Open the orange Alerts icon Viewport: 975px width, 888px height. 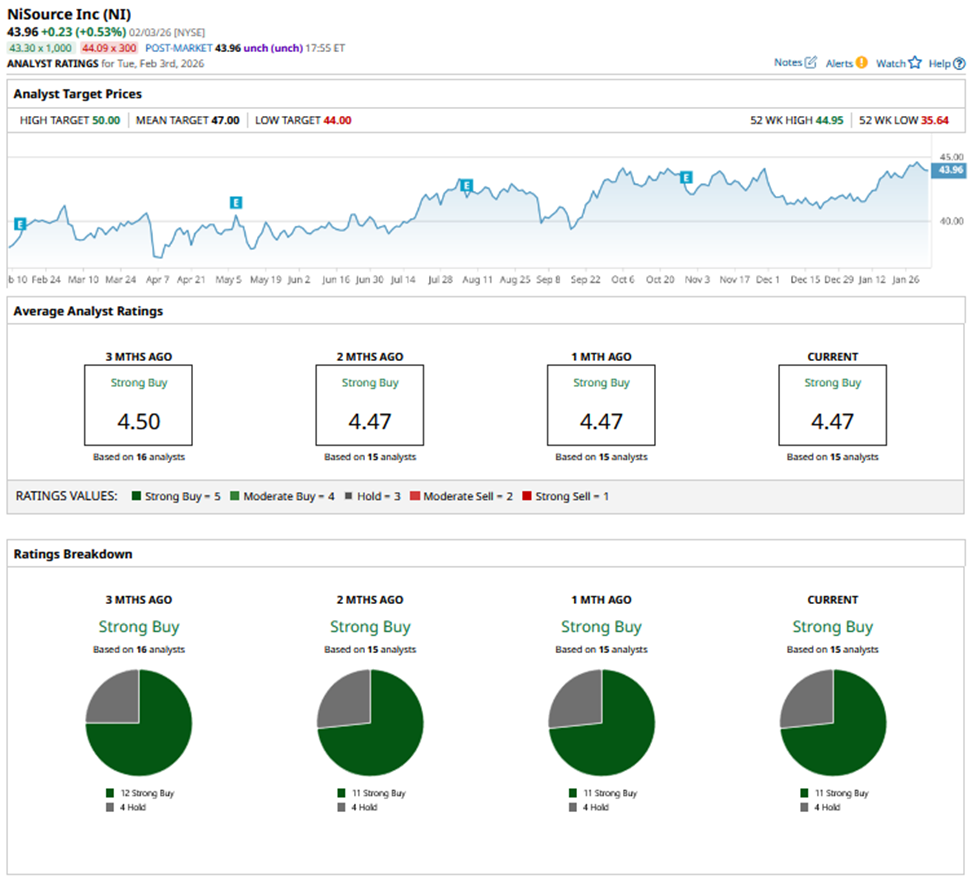click(861, 63)
